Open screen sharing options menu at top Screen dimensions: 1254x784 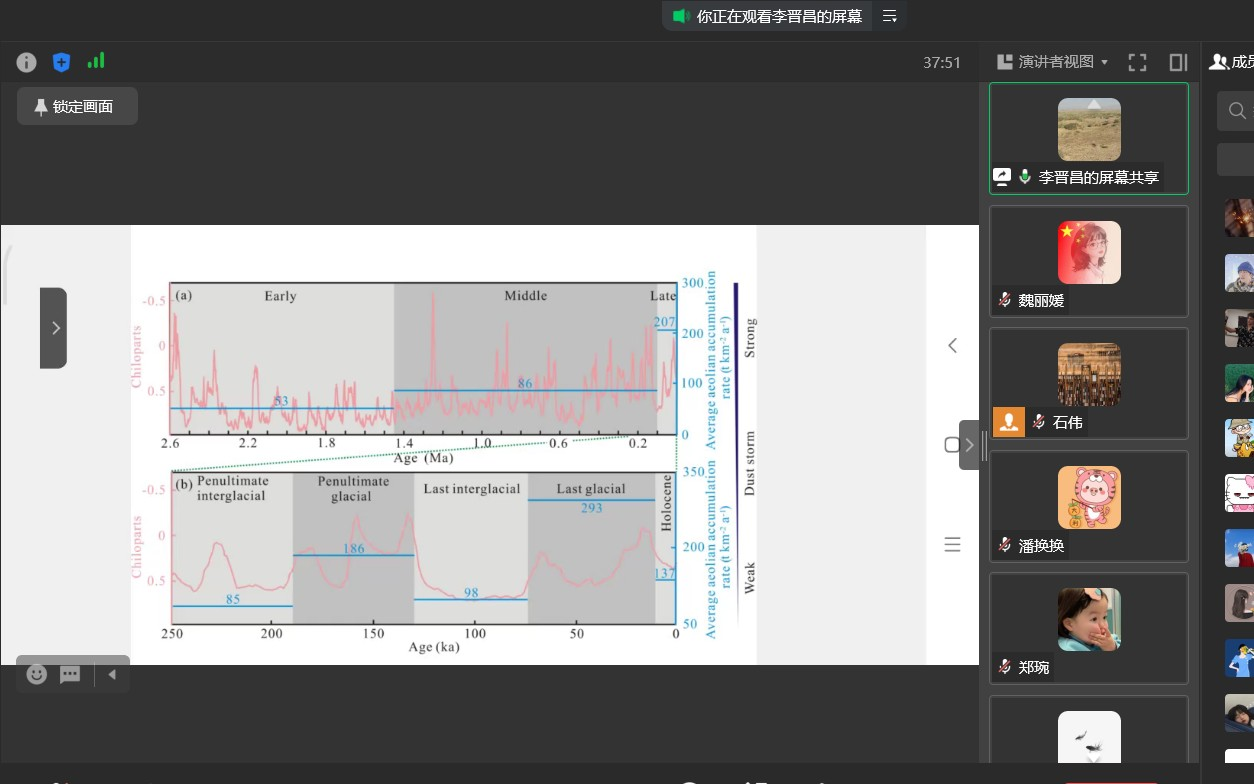[x=889, y=16]
